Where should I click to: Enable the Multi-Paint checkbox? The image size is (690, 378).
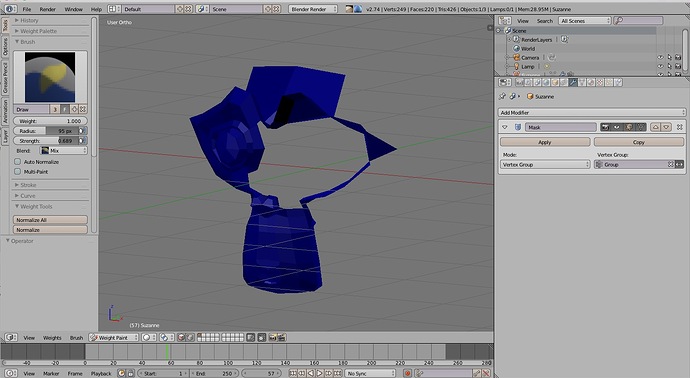pos(18,172)
